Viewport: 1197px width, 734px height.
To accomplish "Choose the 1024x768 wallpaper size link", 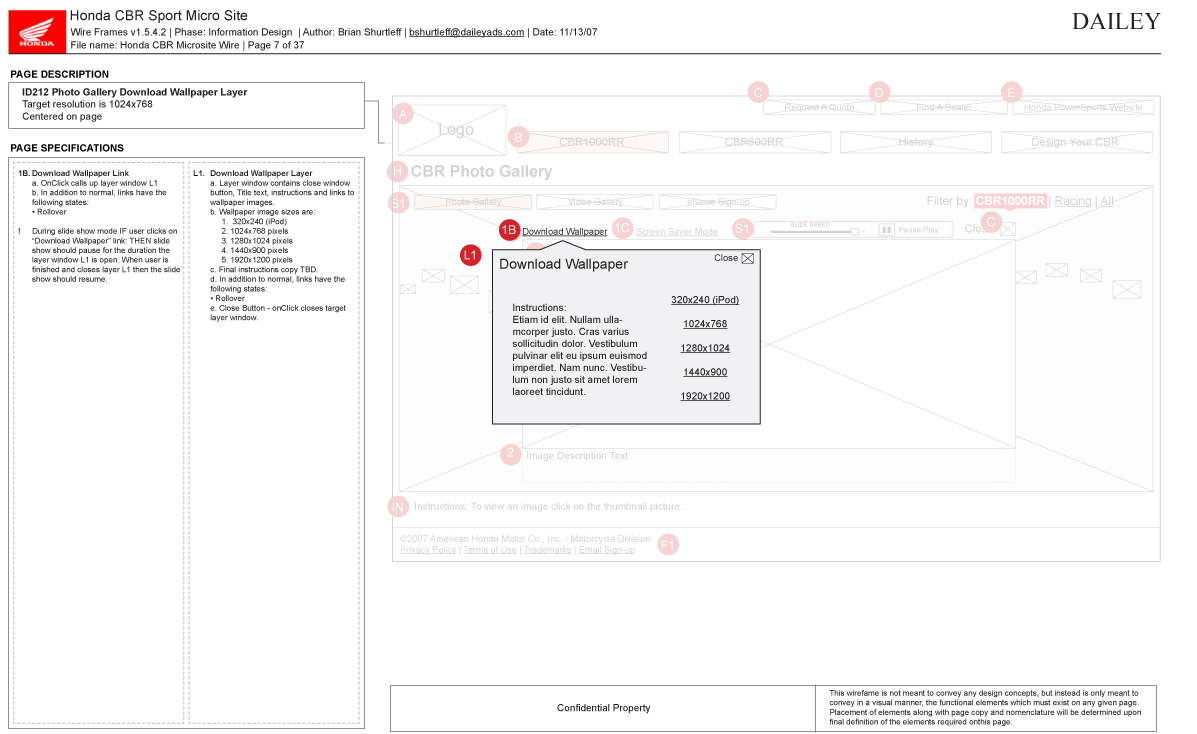I will point(705,324).
